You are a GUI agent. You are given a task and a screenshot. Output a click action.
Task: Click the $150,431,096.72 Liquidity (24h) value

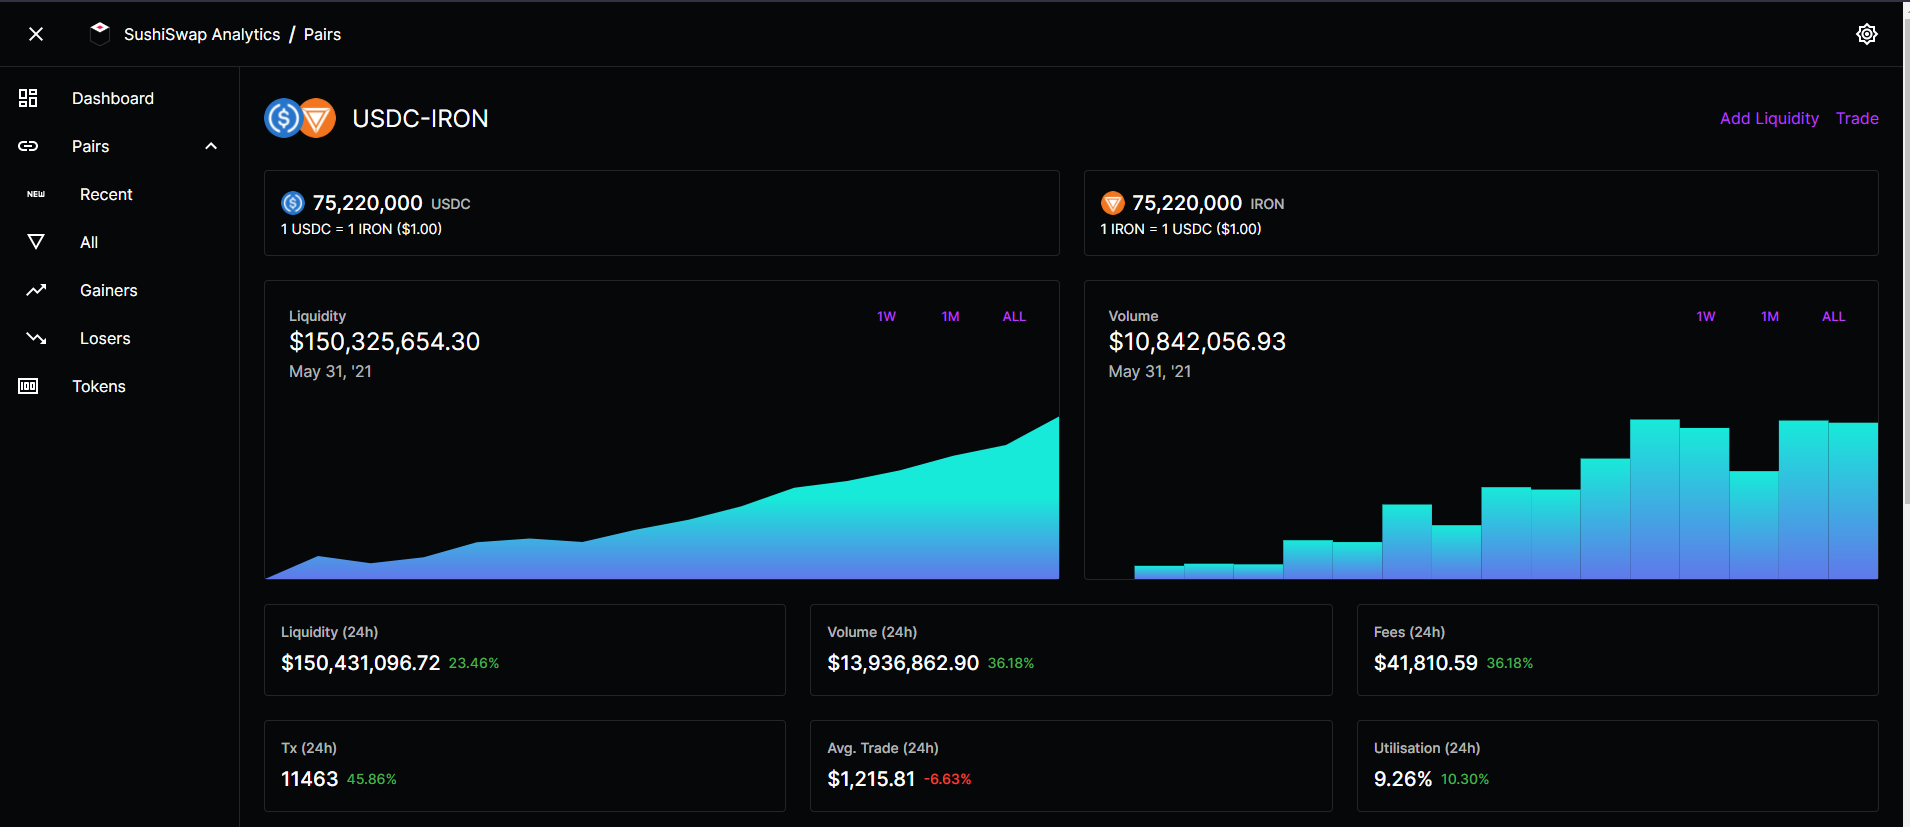tap(360, 663)
